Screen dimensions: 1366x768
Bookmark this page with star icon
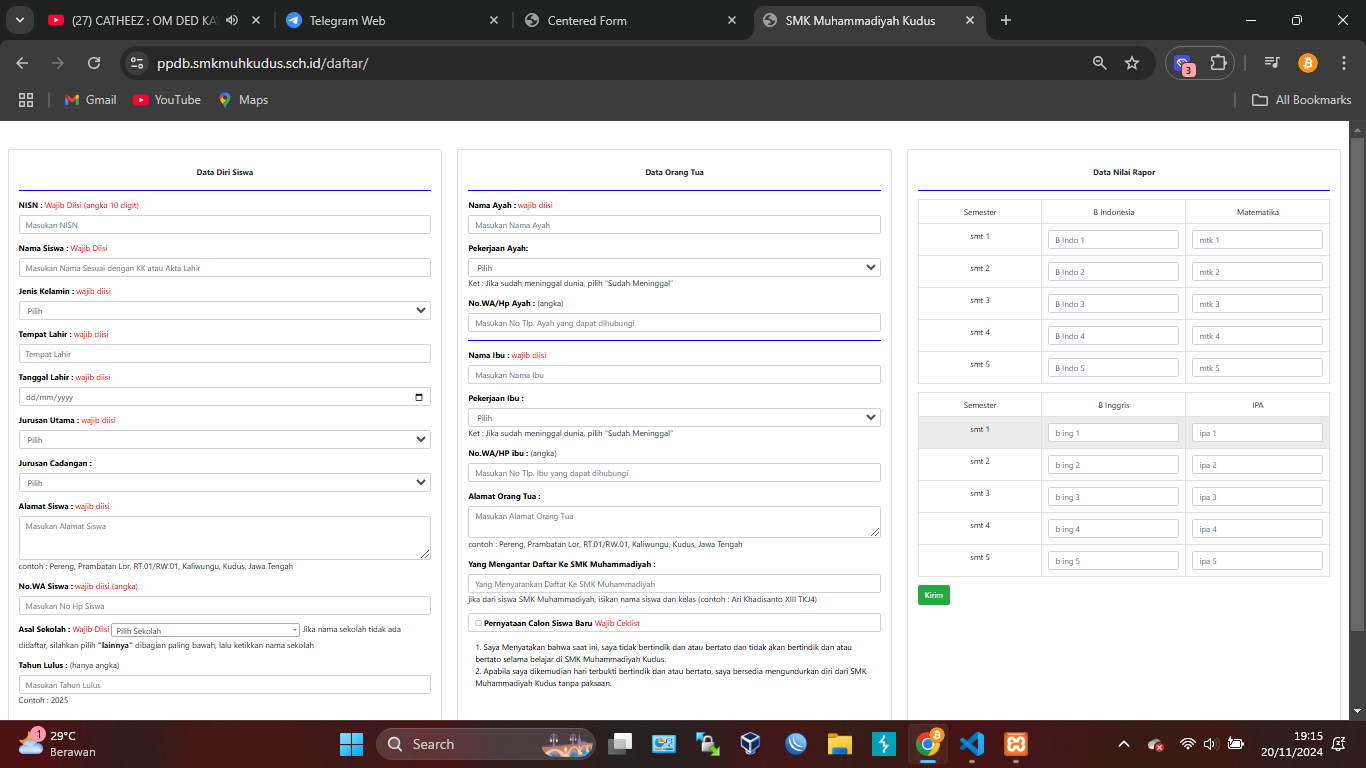(1132, 63)
